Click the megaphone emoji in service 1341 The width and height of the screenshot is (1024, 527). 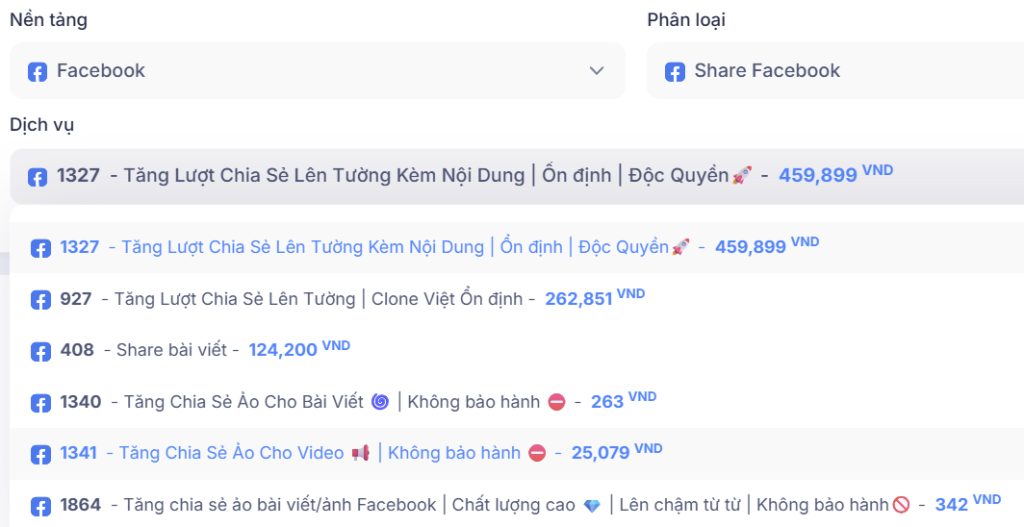(361, 454)
